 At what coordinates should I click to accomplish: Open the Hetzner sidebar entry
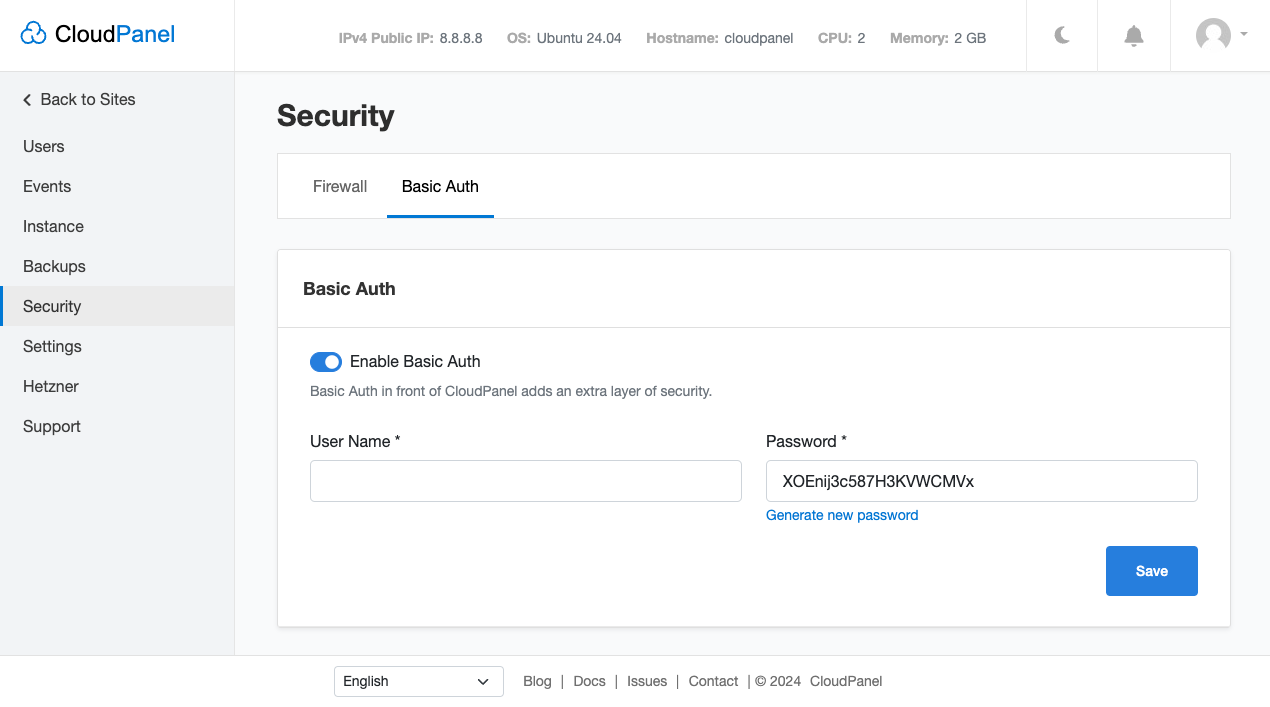point(50,386)
